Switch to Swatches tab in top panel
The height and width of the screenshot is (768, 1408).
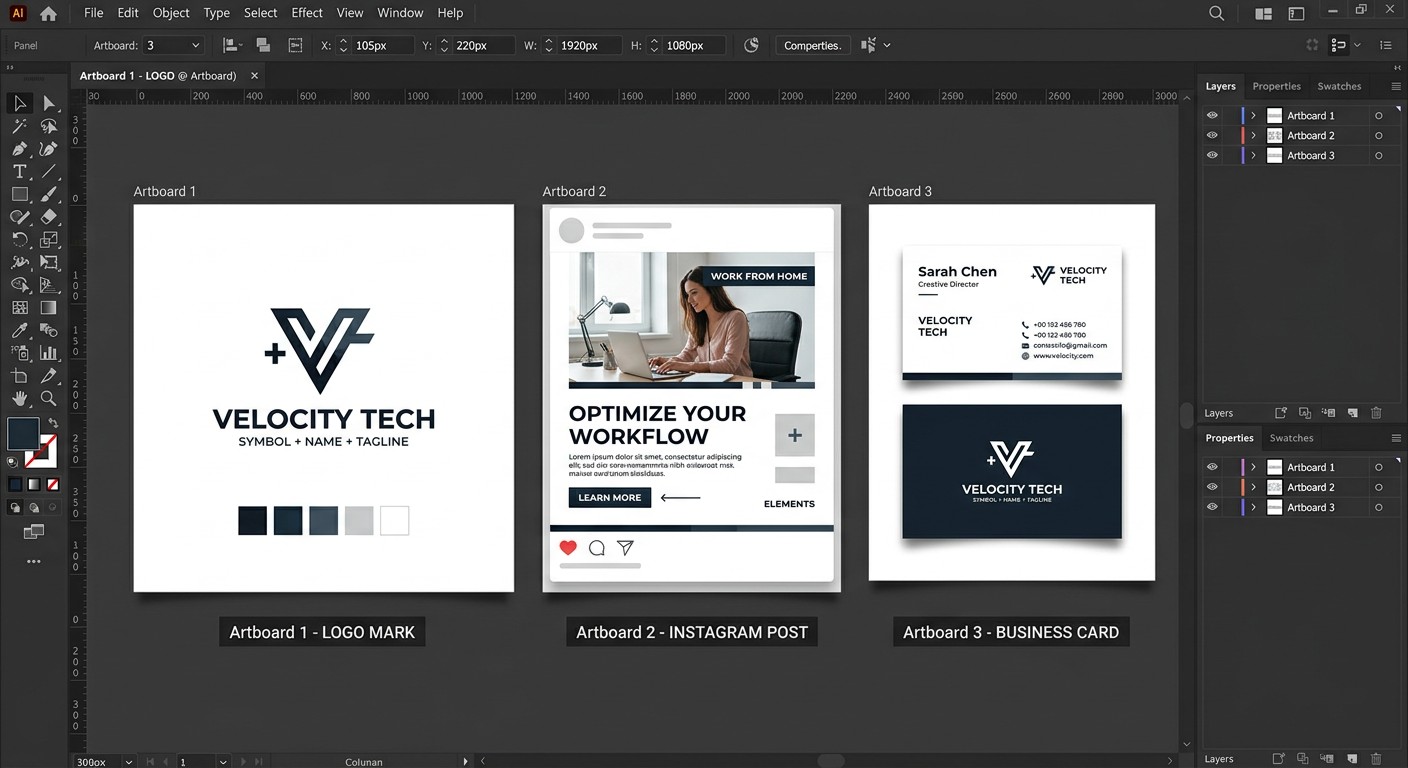[1339, 86]
